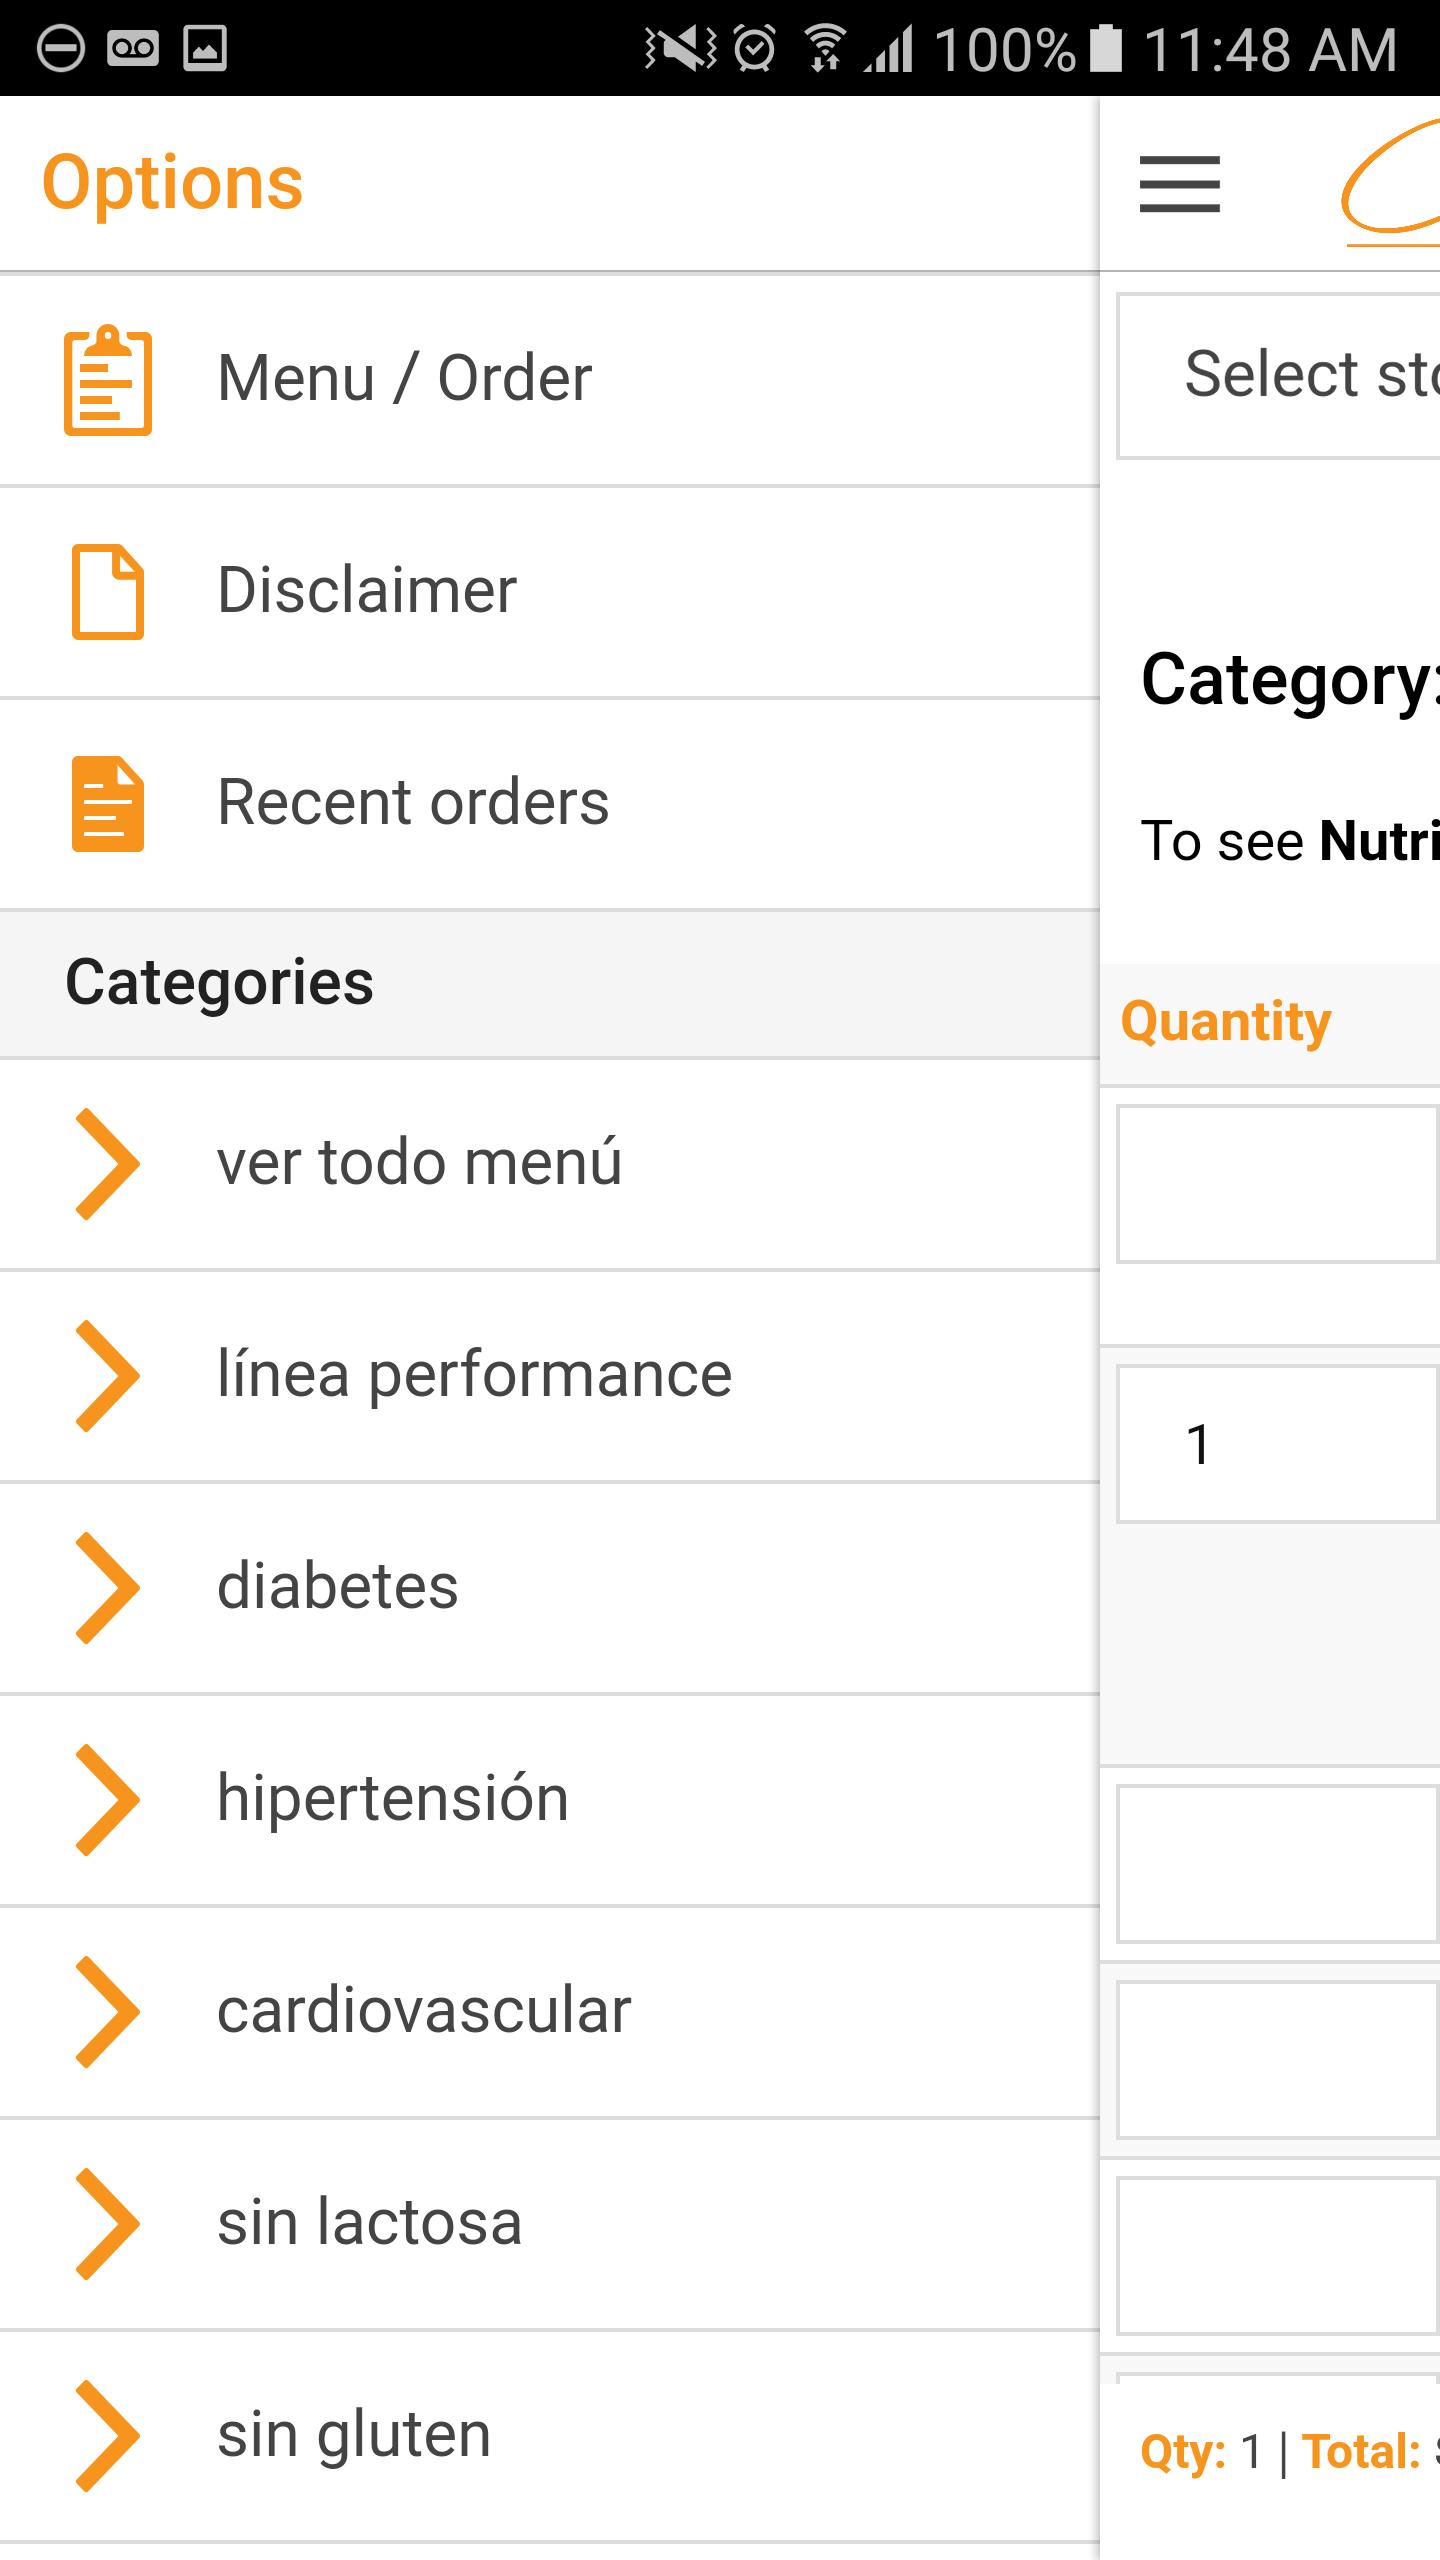Viewport: 1440px width, 2560px height.
Task: Open the sin lactosa category
Action: [x=370, y=2223]
